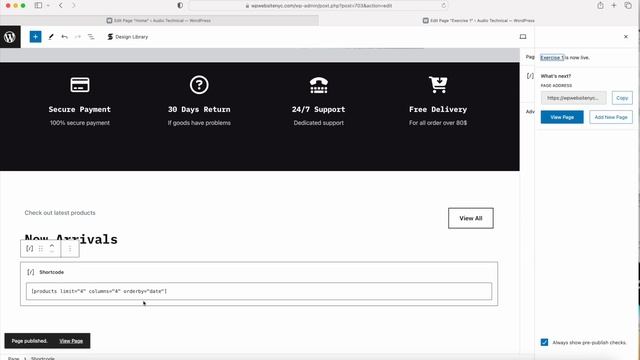
Task: Switch to the Edit Page Exercise 1 tab
Action: click(479, 20)
